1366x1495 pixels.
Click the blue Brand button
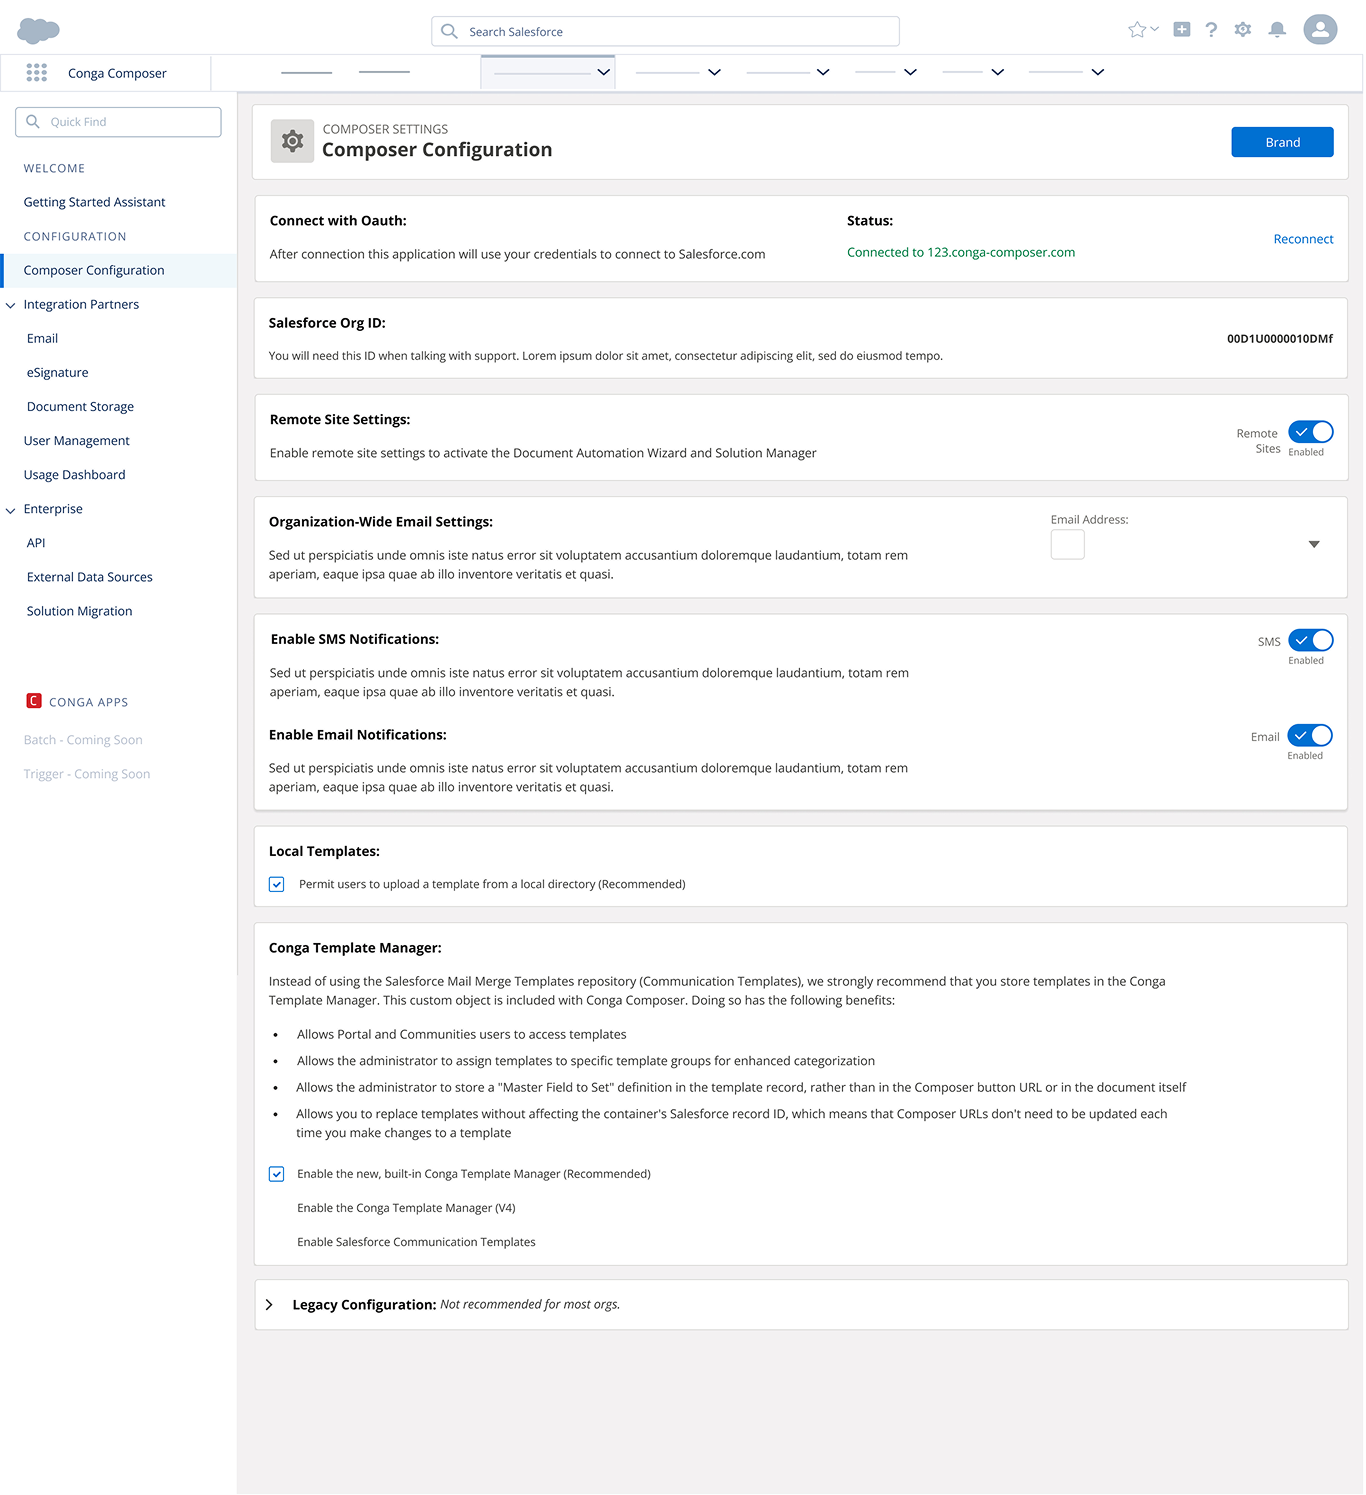pos(1282,142)
